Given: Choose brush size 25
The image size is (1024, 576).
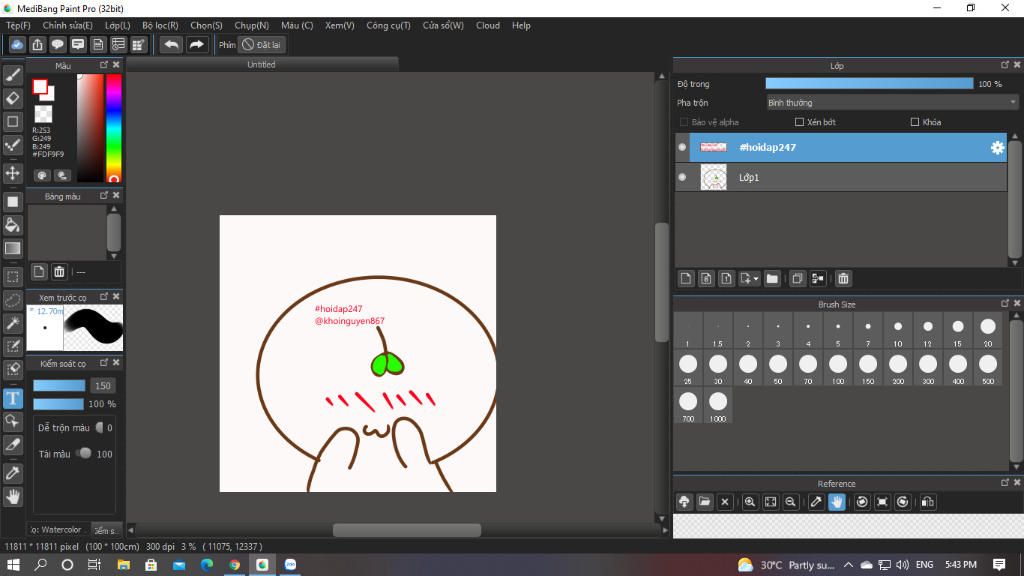Looking at the screenshot, I should click(688, 370).
